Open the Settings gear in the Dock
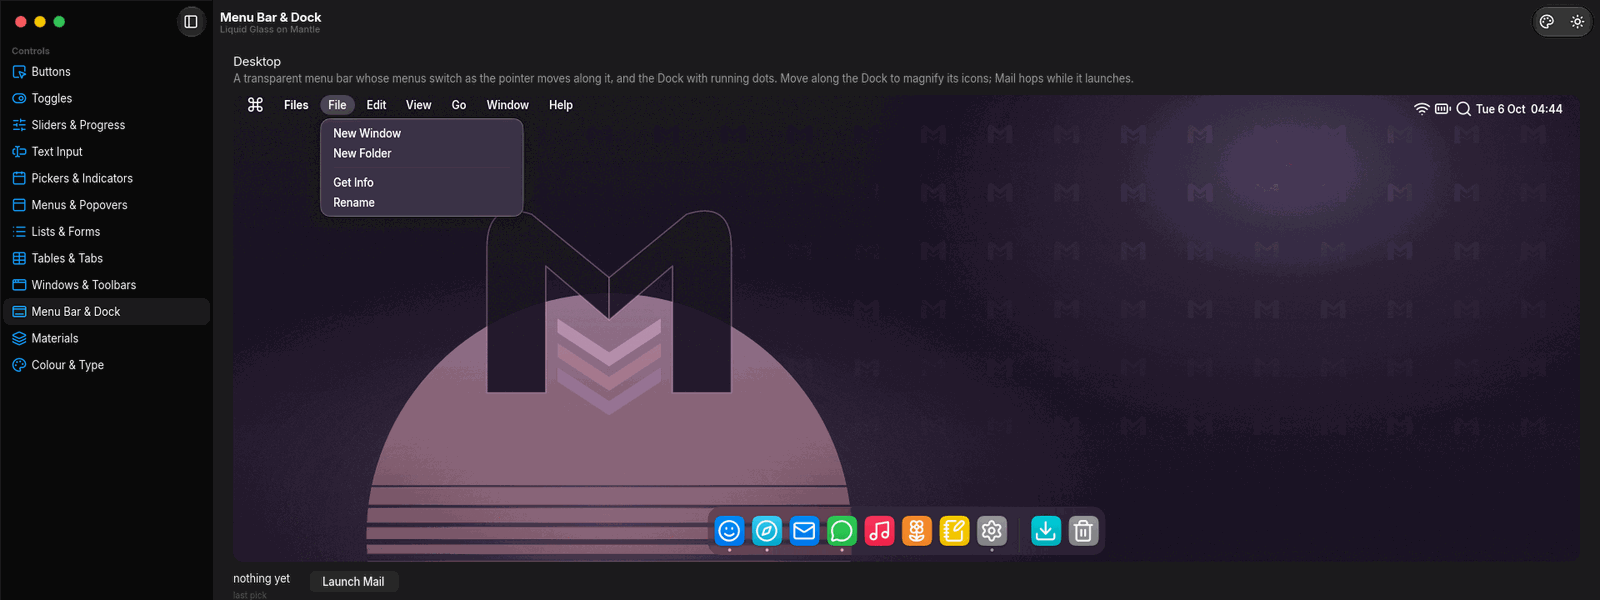The height and width of the screenshot is (600, 1600). pos(992,531)
